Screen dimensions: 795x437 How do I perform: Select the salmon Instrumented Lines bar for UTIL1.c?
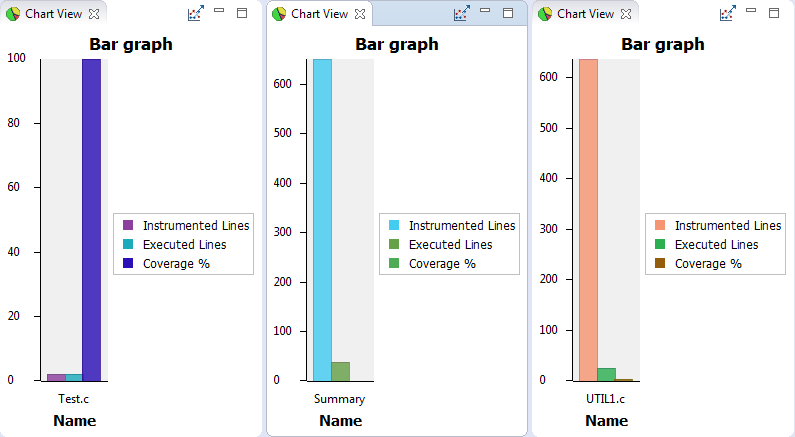click(x=588, y=220)
